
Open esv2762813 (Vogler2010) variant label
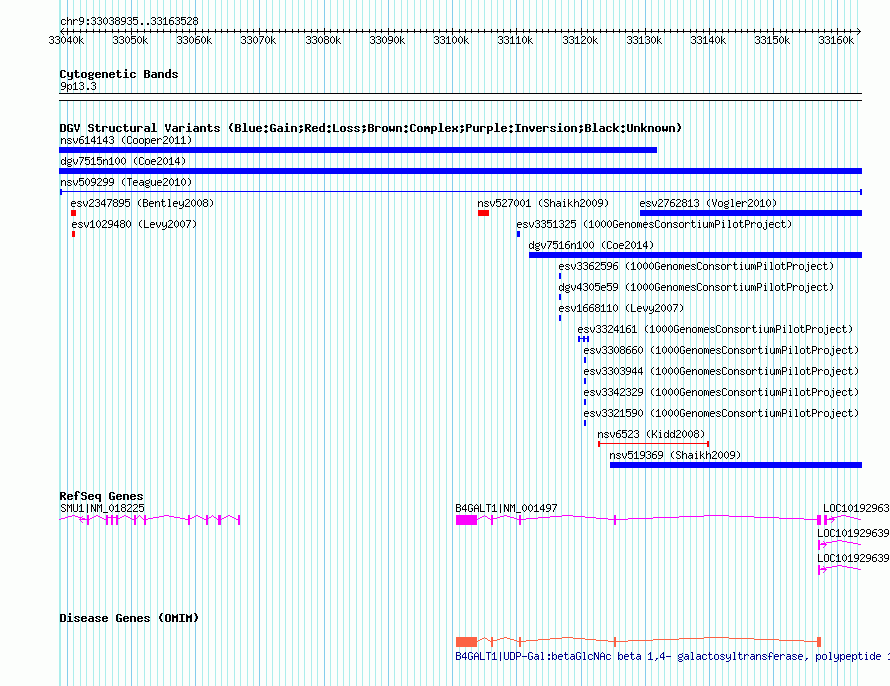tap(708, 203)
